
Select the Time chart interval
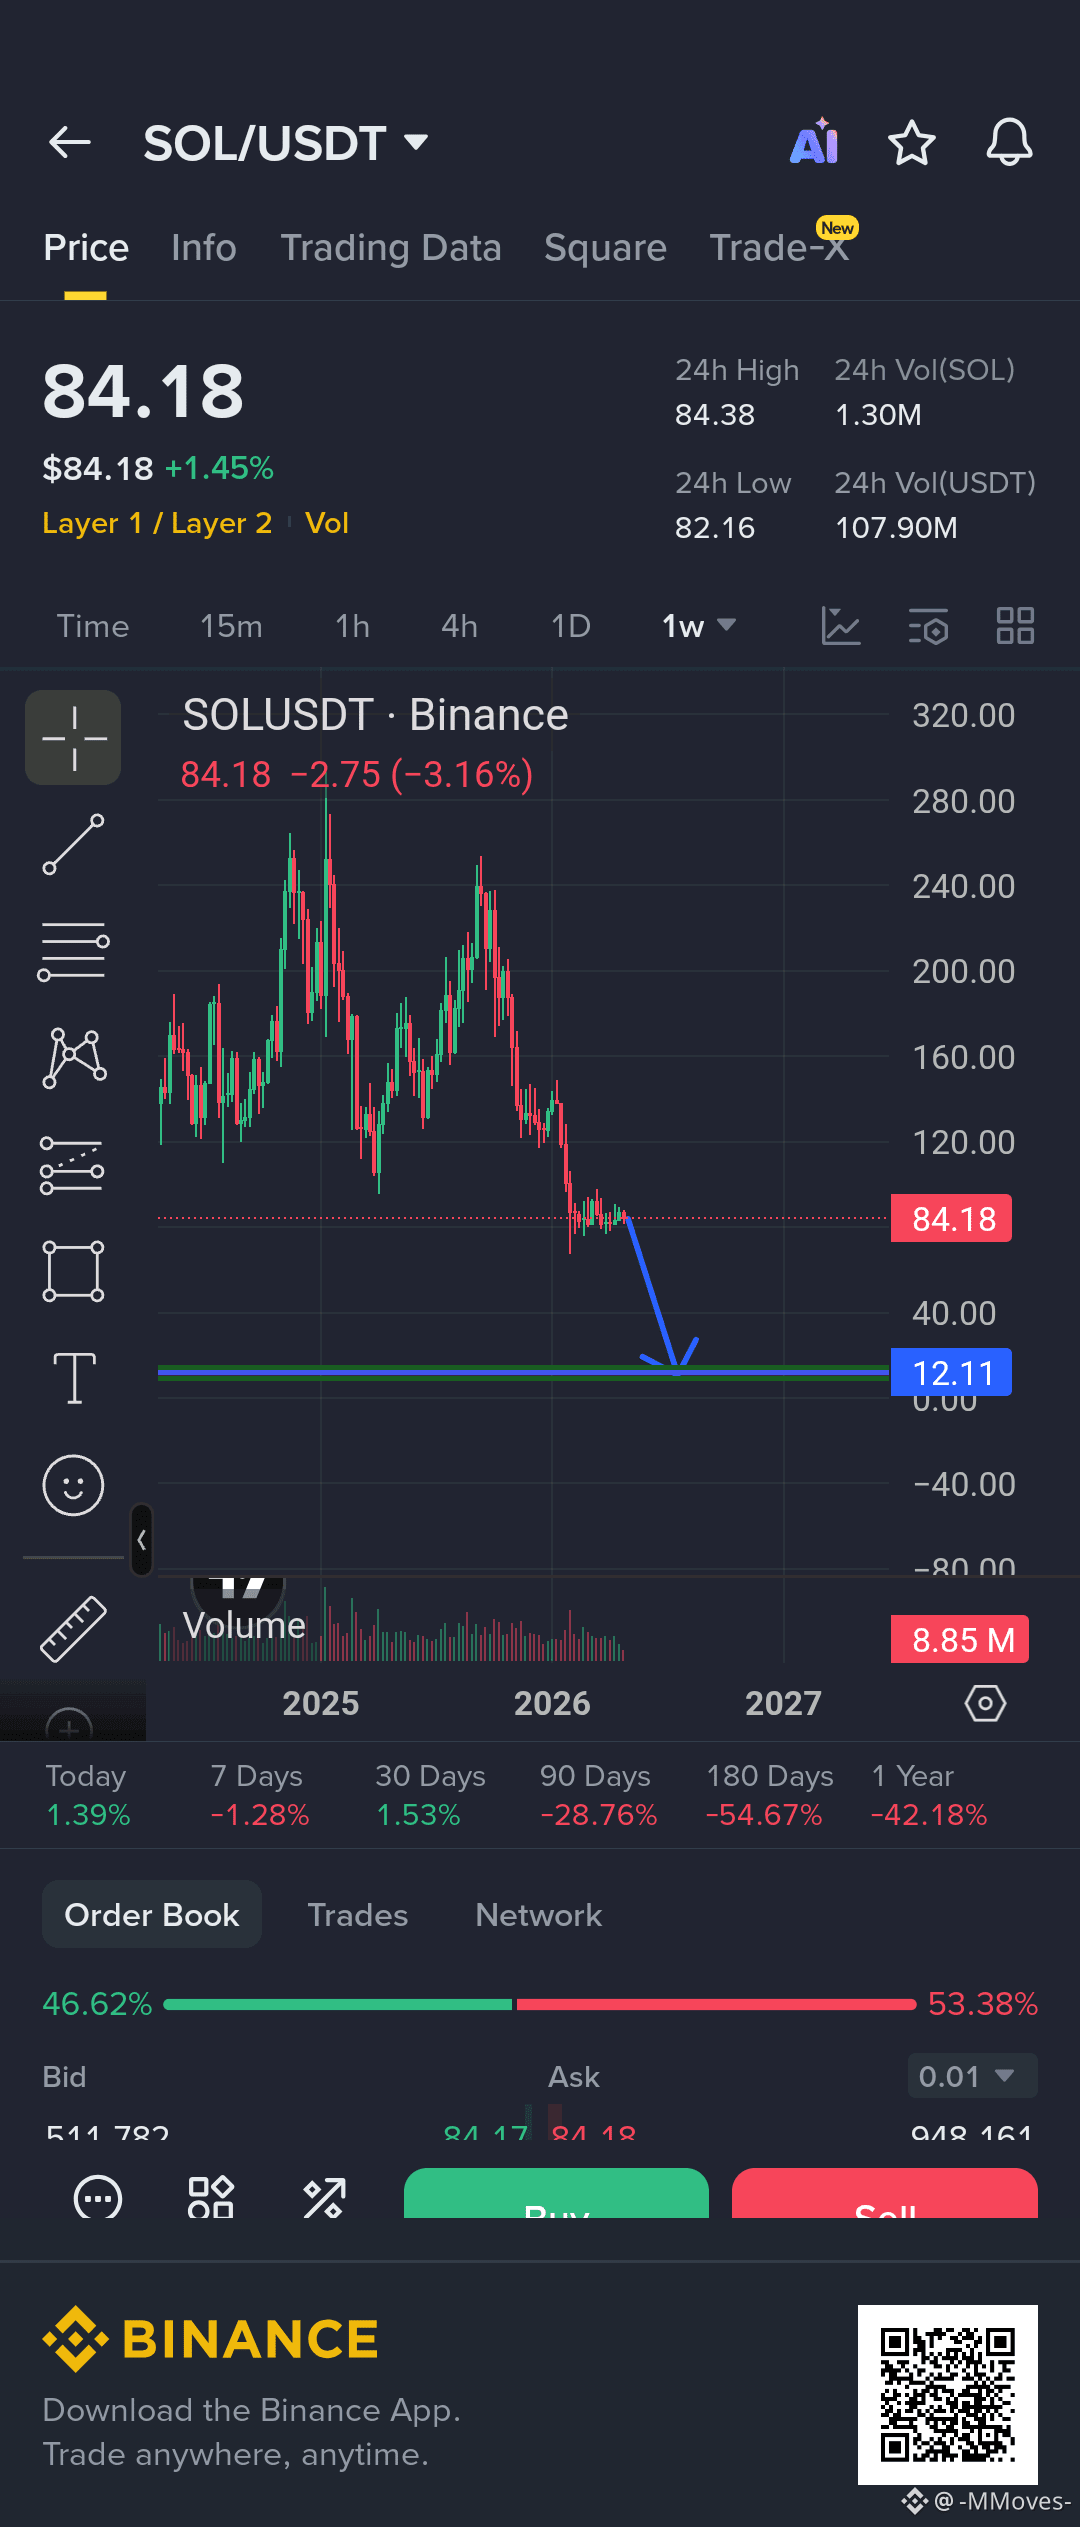[93, 626]
